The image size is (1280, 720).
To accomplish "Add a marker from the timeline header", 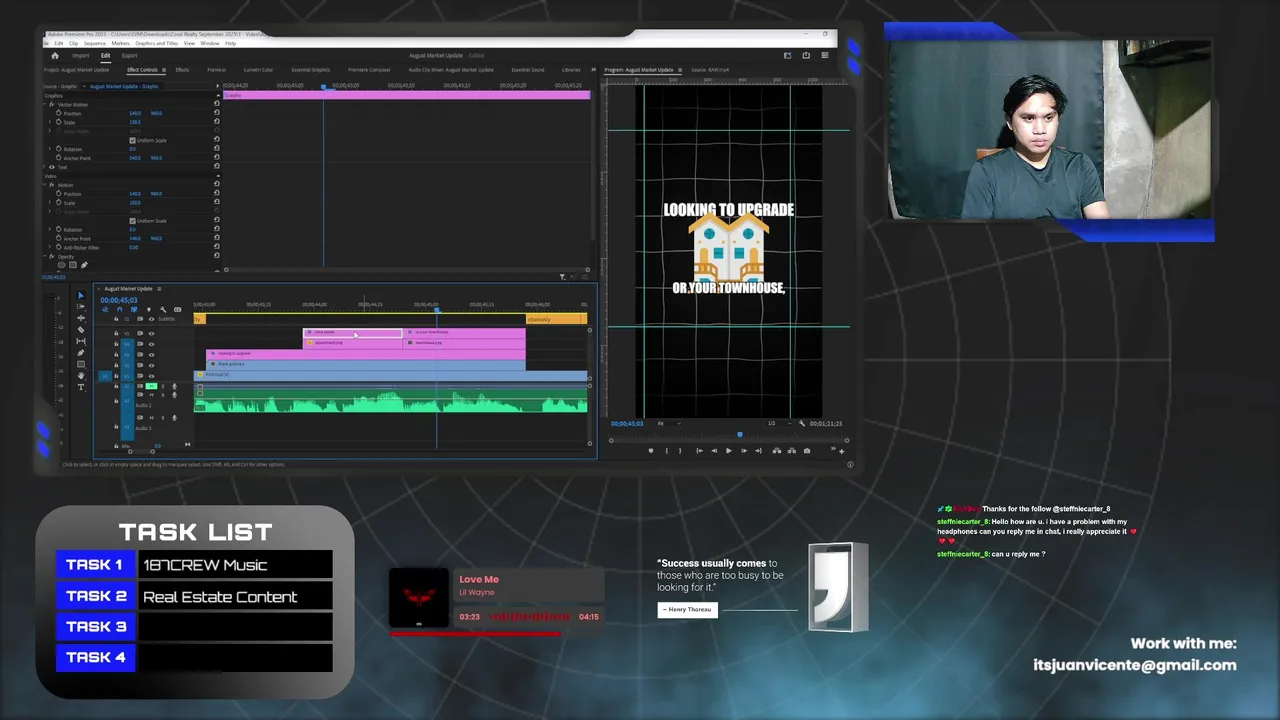I will pos(149,310).
